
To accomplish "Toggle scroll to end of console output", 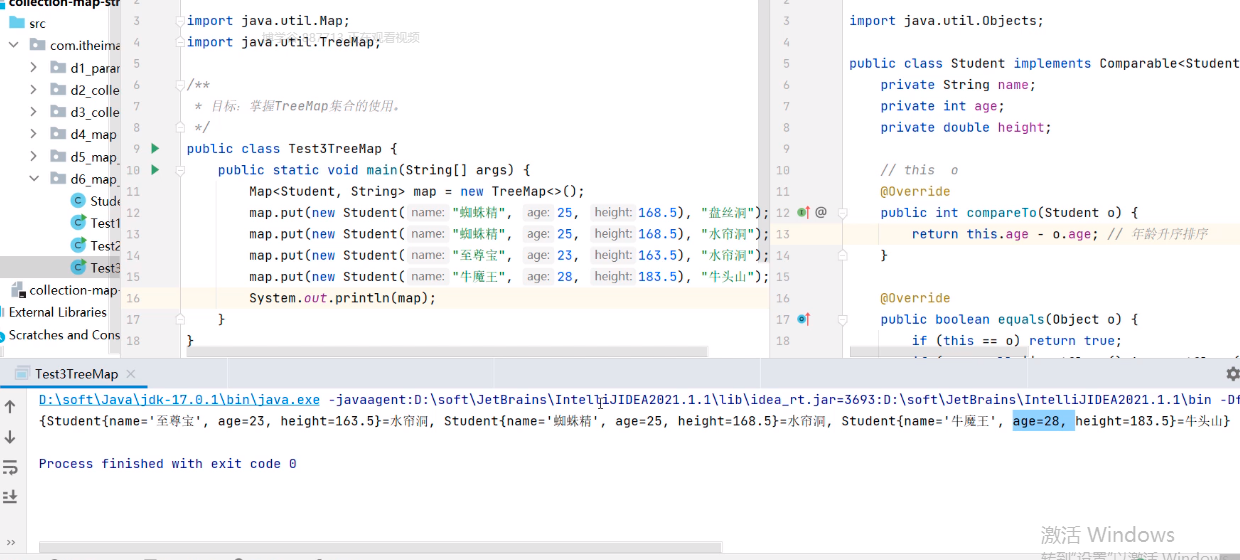I will pos(10,496).
